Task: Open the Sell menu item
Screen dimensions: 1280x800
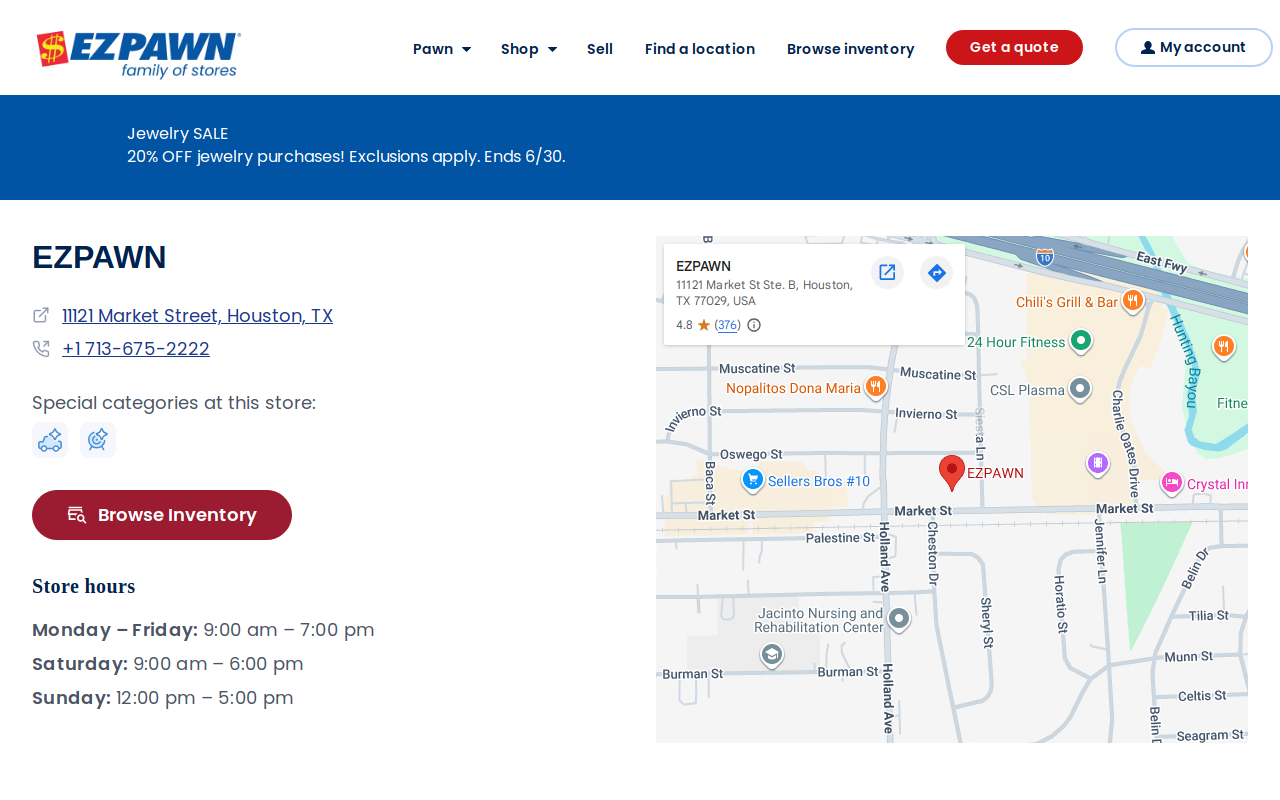Action: [x=600, y=49]
